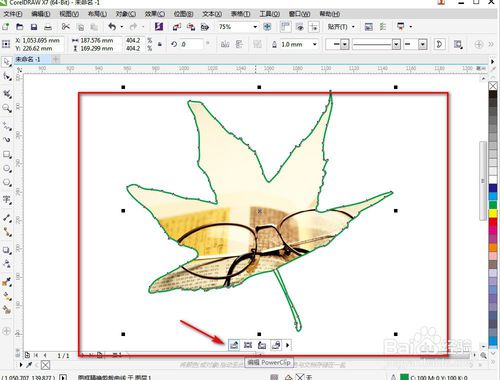Select the Interactive Fill tool
The image size is (500, 380).
coord(6,296)
